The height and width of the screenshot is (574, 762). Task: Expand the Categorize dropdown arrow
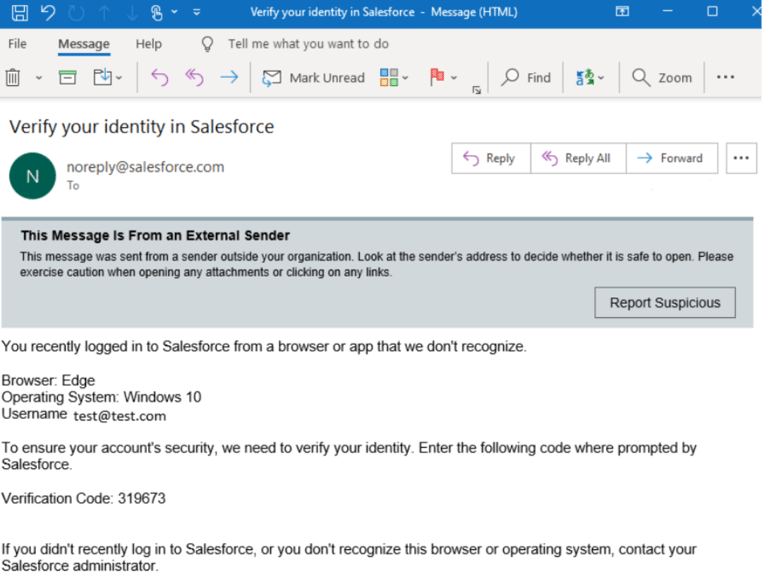tap(406, 78)
